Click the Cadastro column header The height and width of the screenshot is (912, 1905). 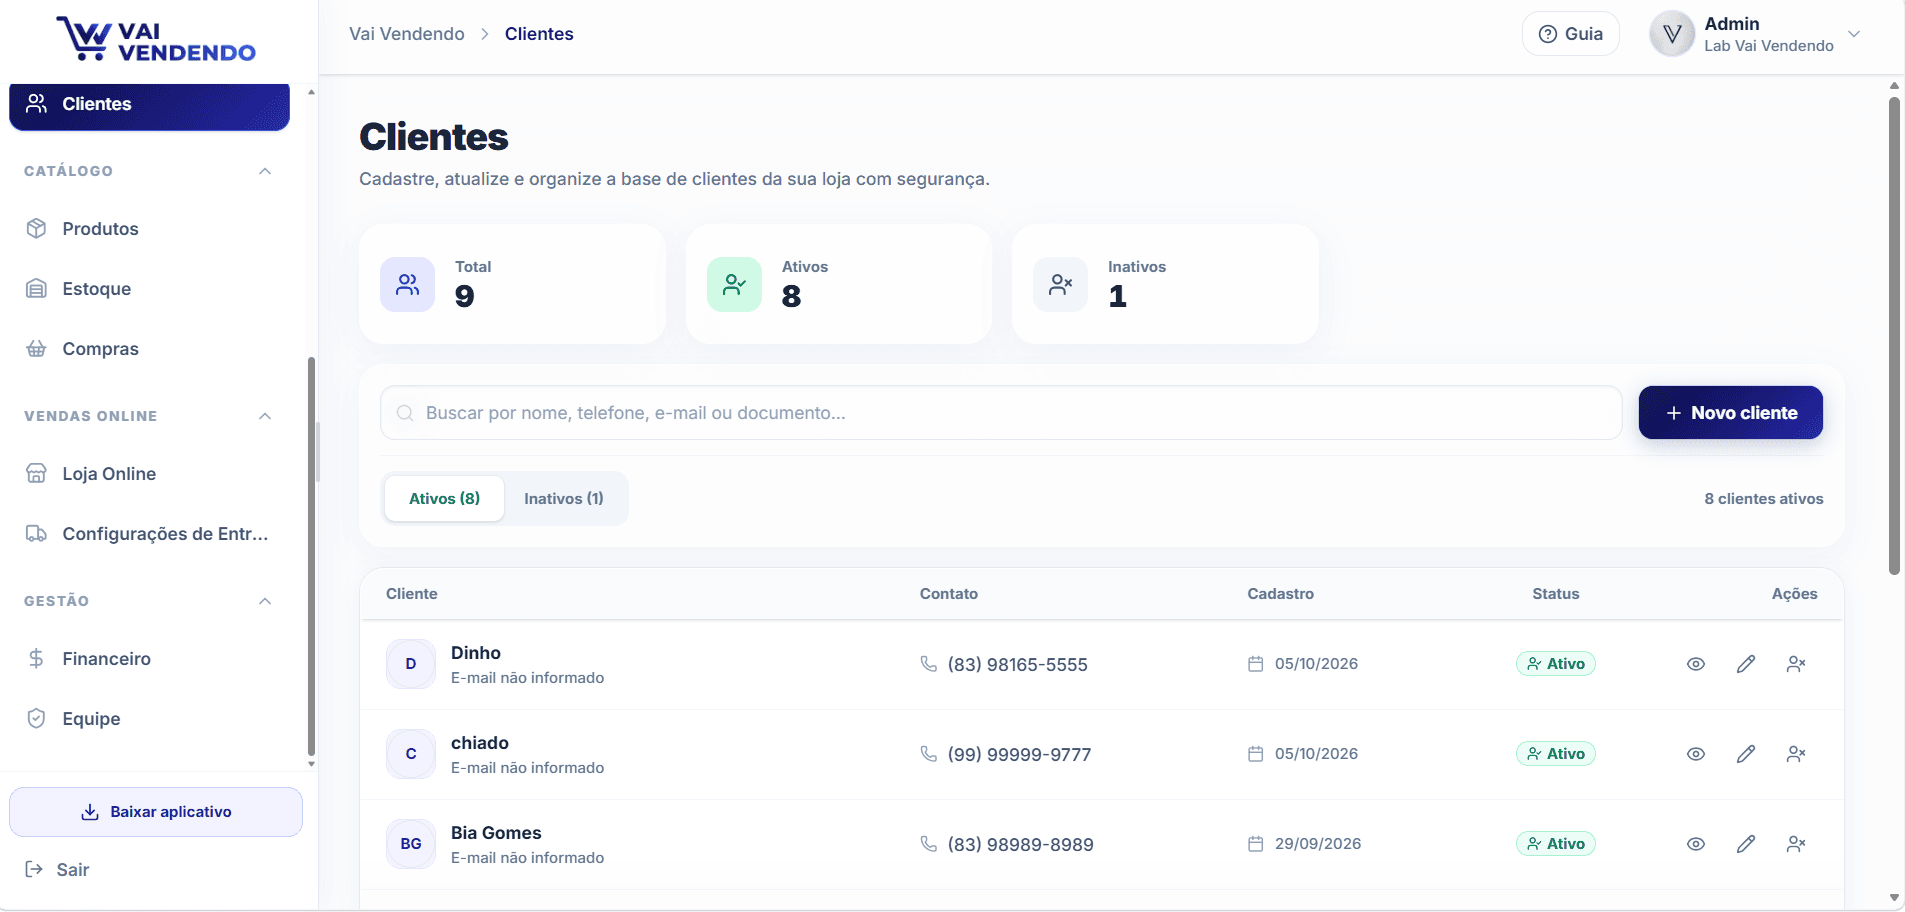(1280, 594)
